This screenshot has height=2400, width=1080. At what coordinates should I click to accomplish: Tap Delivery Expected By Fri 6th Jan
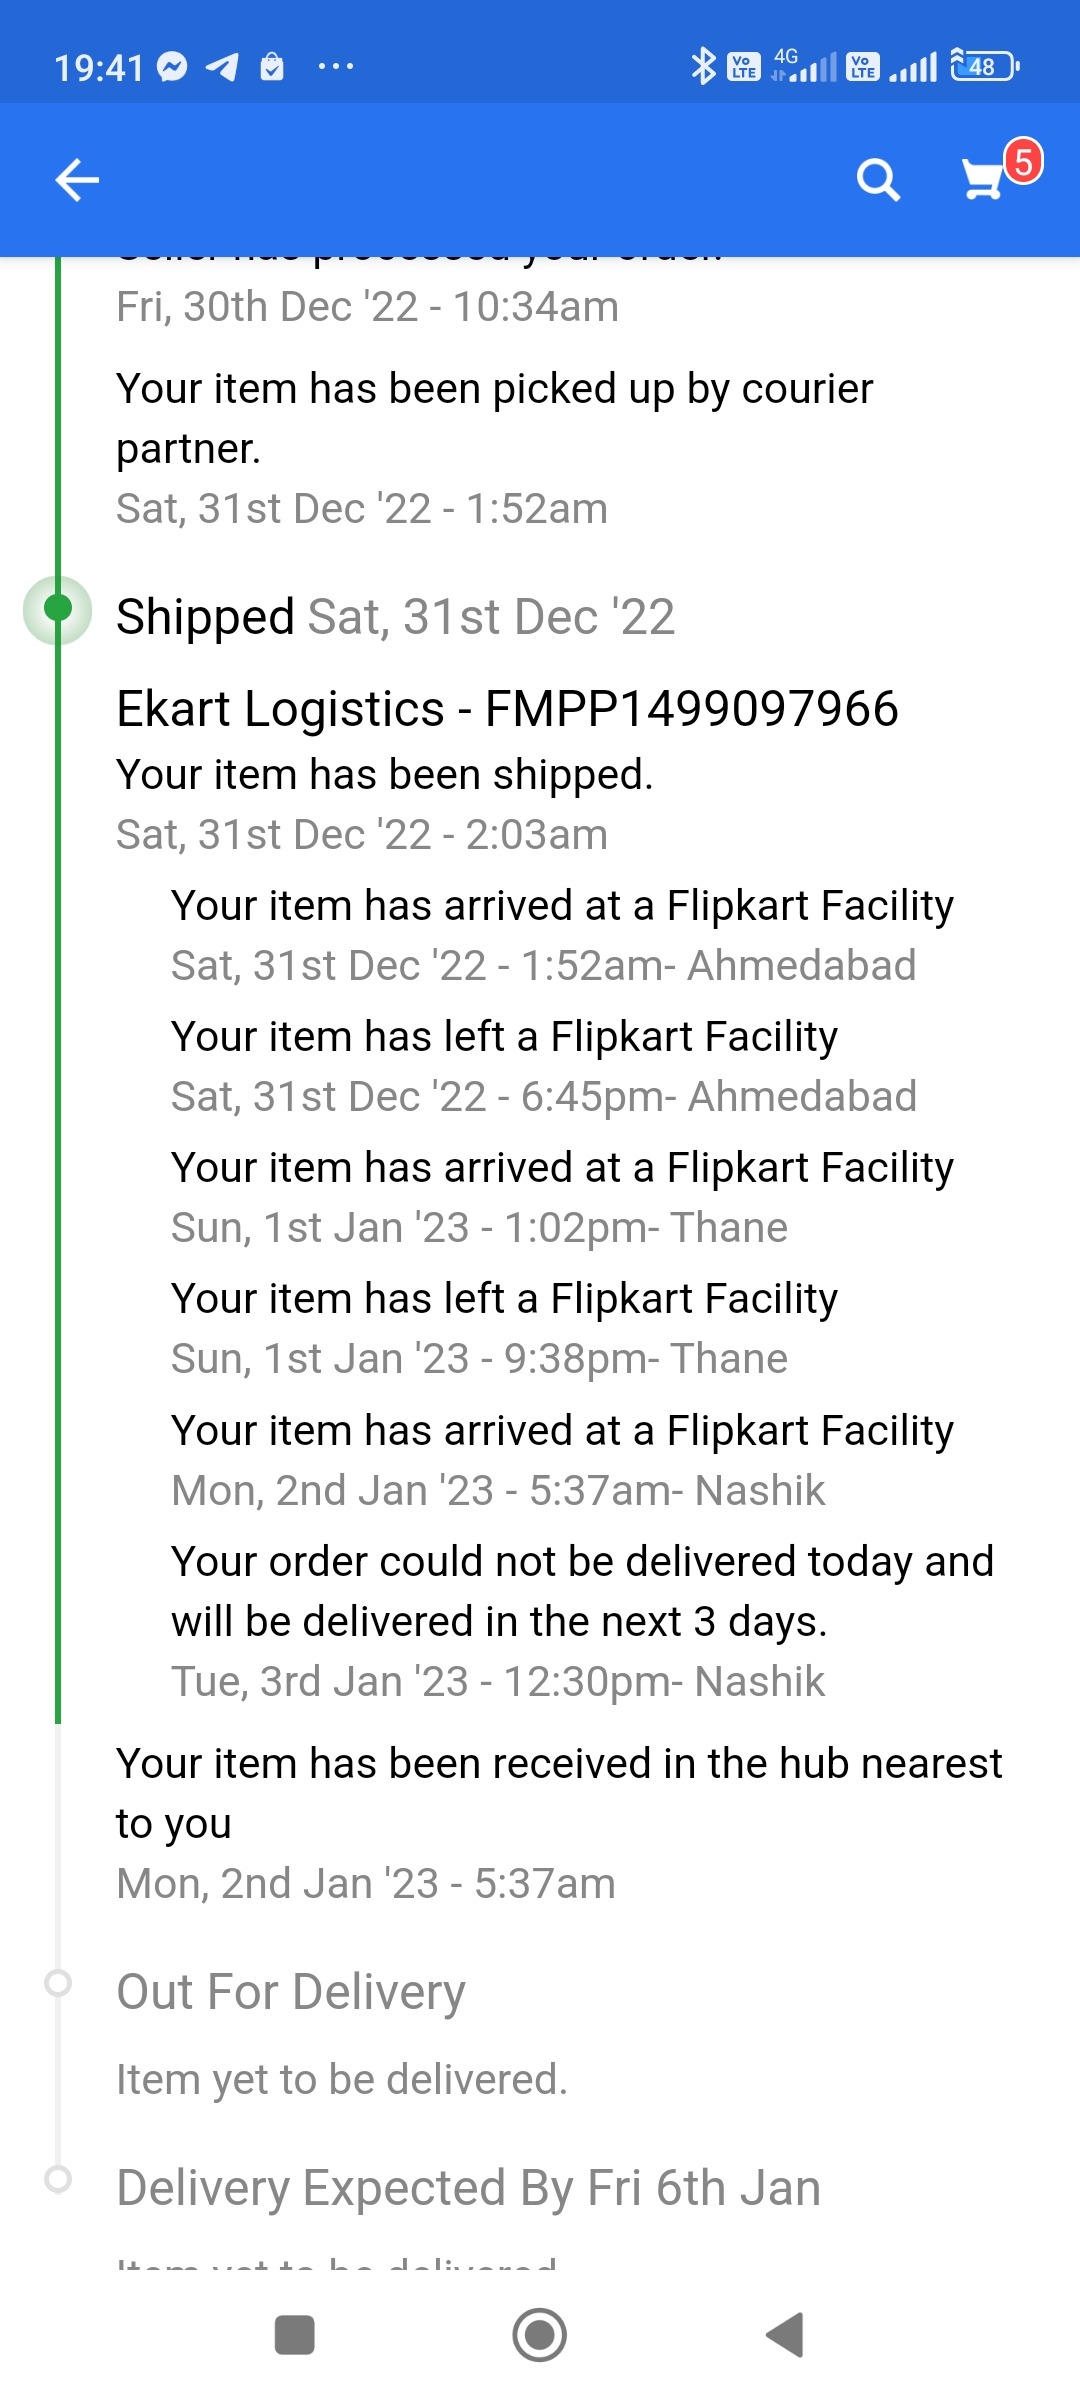pos(468,2187)
